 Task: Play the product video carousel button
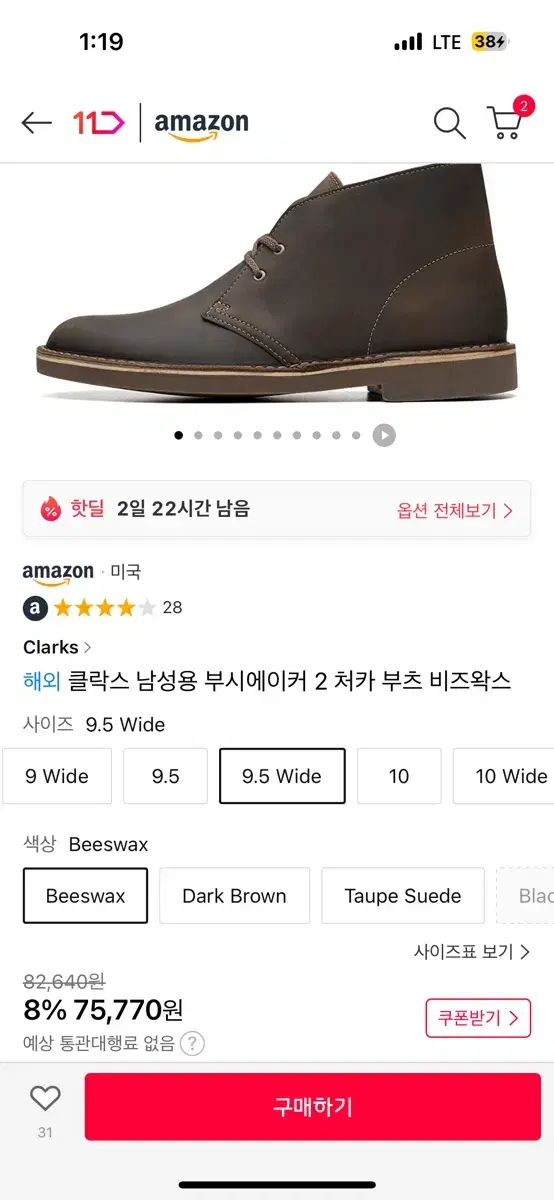pyautogui.click(x=384, y=435)
